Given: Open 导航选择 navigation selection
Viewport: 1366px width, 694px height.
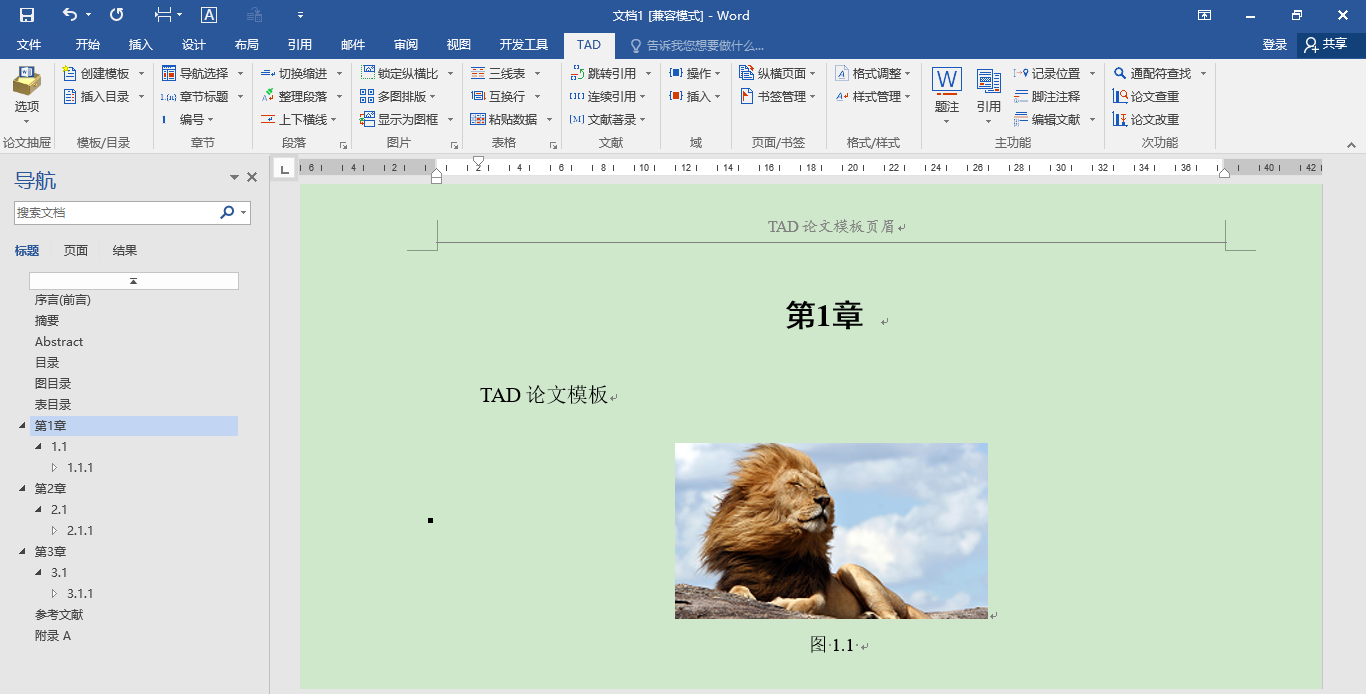Looking at the screenshot, I should tap(195, 74).
